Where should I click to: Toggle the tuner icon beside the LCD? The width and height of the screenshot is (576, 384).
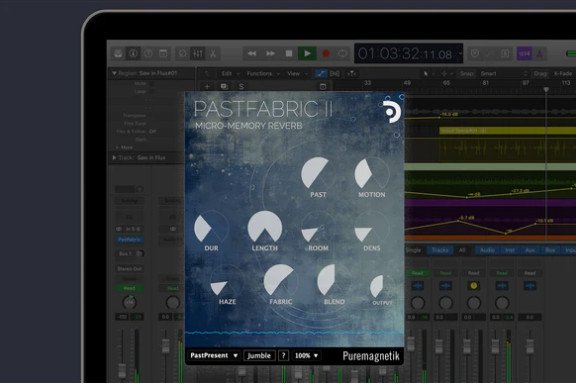point(475,54)
